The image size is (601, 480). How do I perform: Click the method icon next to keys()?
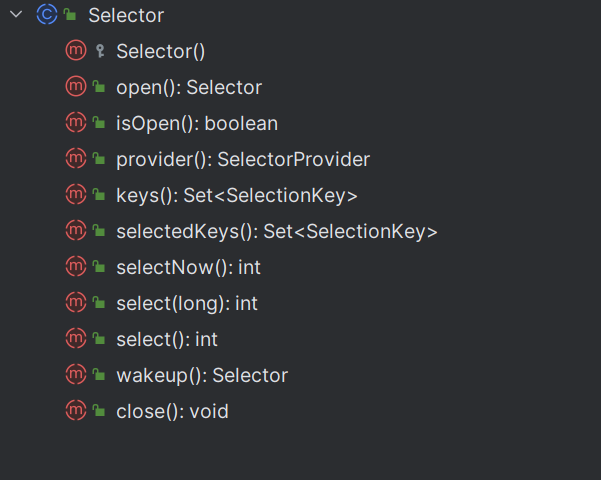click(x=75, y=195)
